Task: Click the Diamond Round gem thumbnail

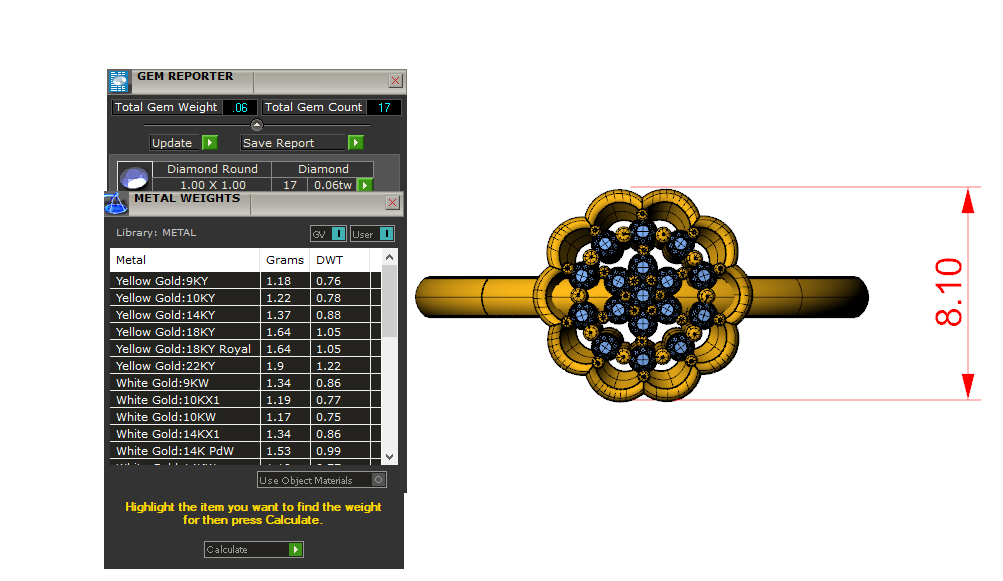Action: 134,178
